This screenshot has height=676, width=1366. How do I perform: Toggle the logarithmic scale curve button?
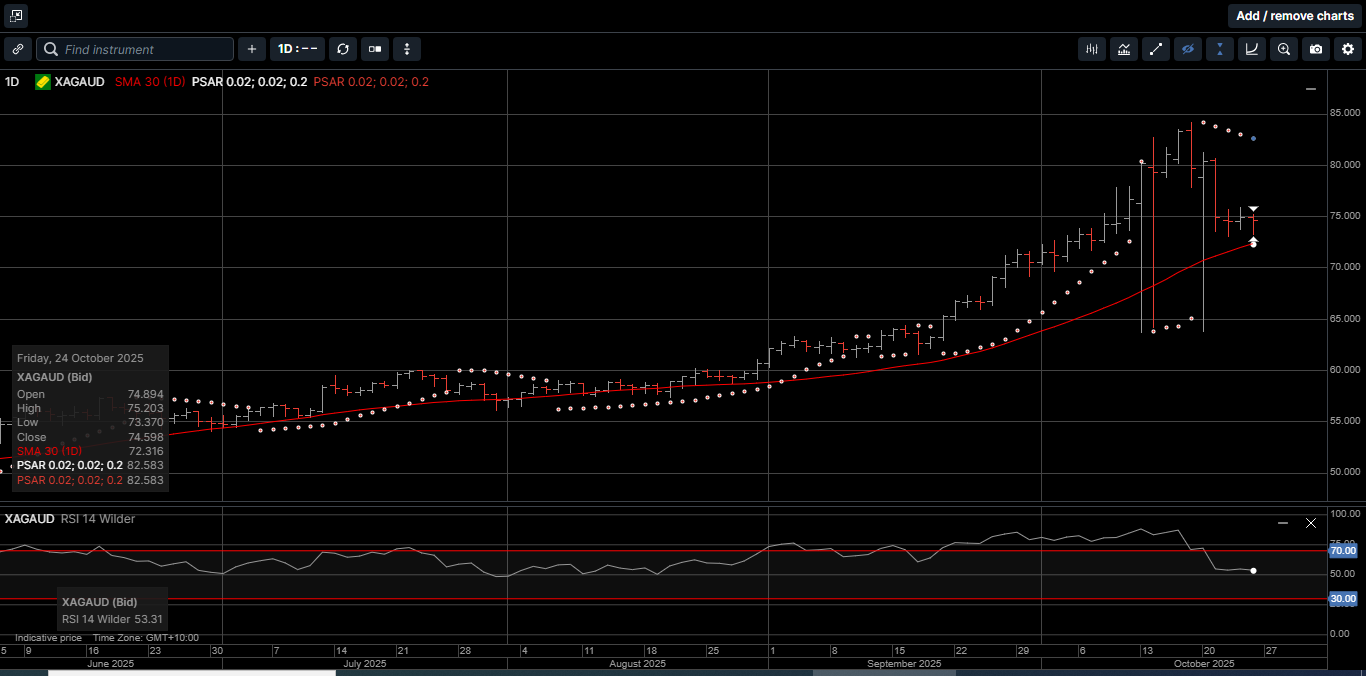(1252, 49)
